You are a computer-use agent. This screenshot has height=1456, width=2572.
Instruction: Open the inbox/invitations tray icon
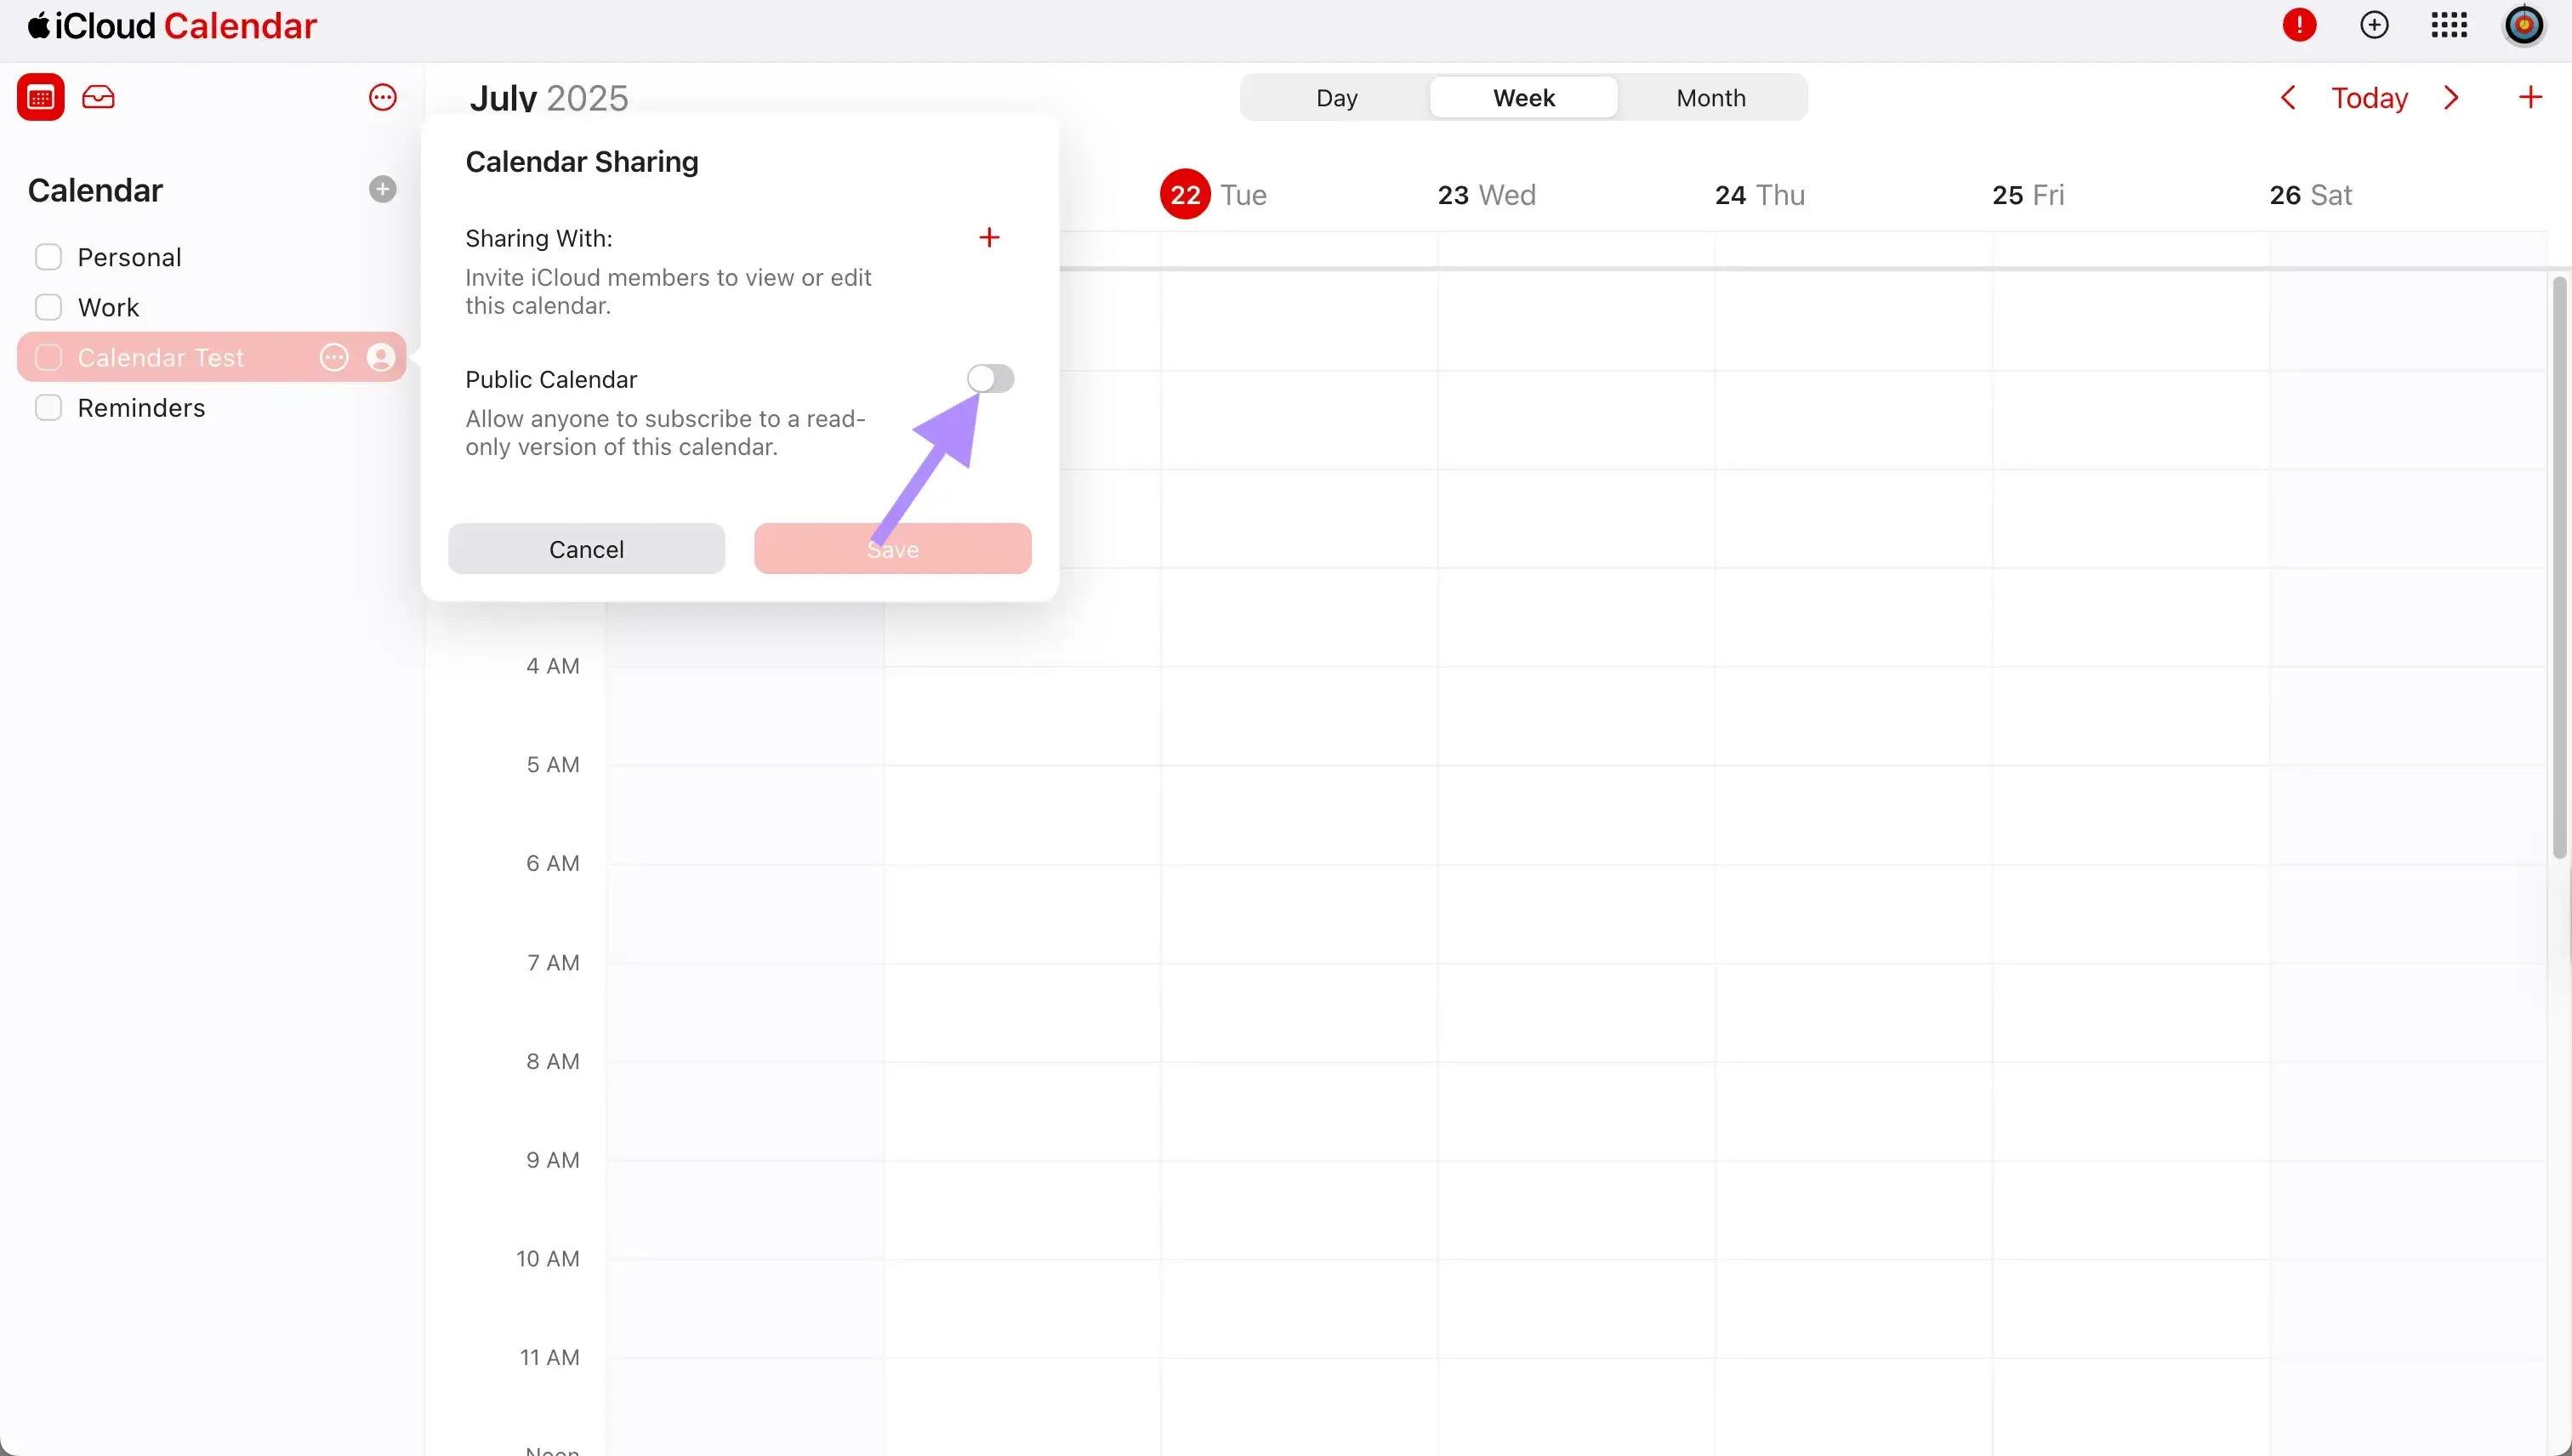tap(99, 97)
